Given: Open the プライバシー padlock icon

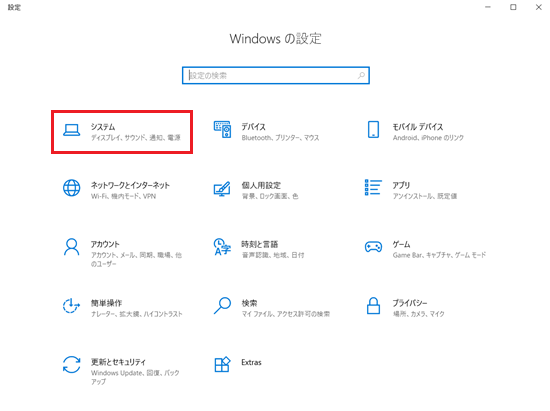Looking at the screenshot, I should [x=373, y=305].
